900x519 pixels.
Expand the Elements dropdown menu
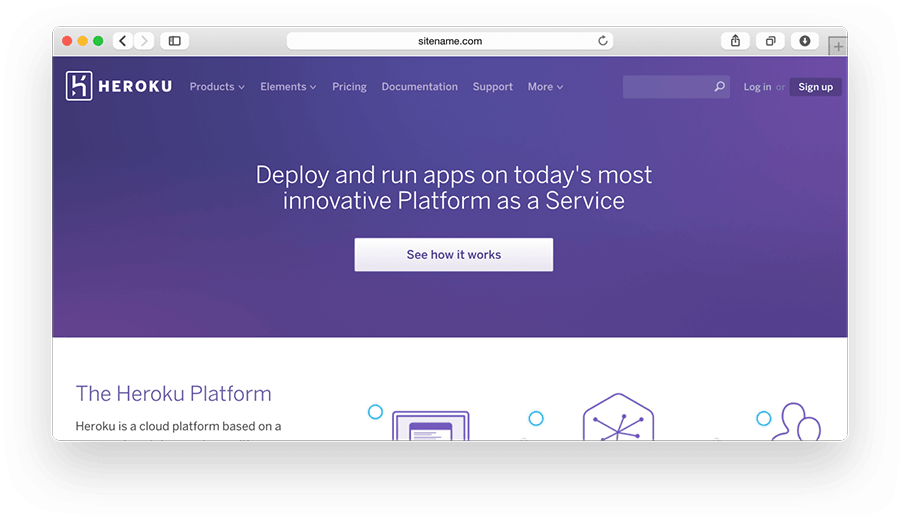tap(288, 87)
